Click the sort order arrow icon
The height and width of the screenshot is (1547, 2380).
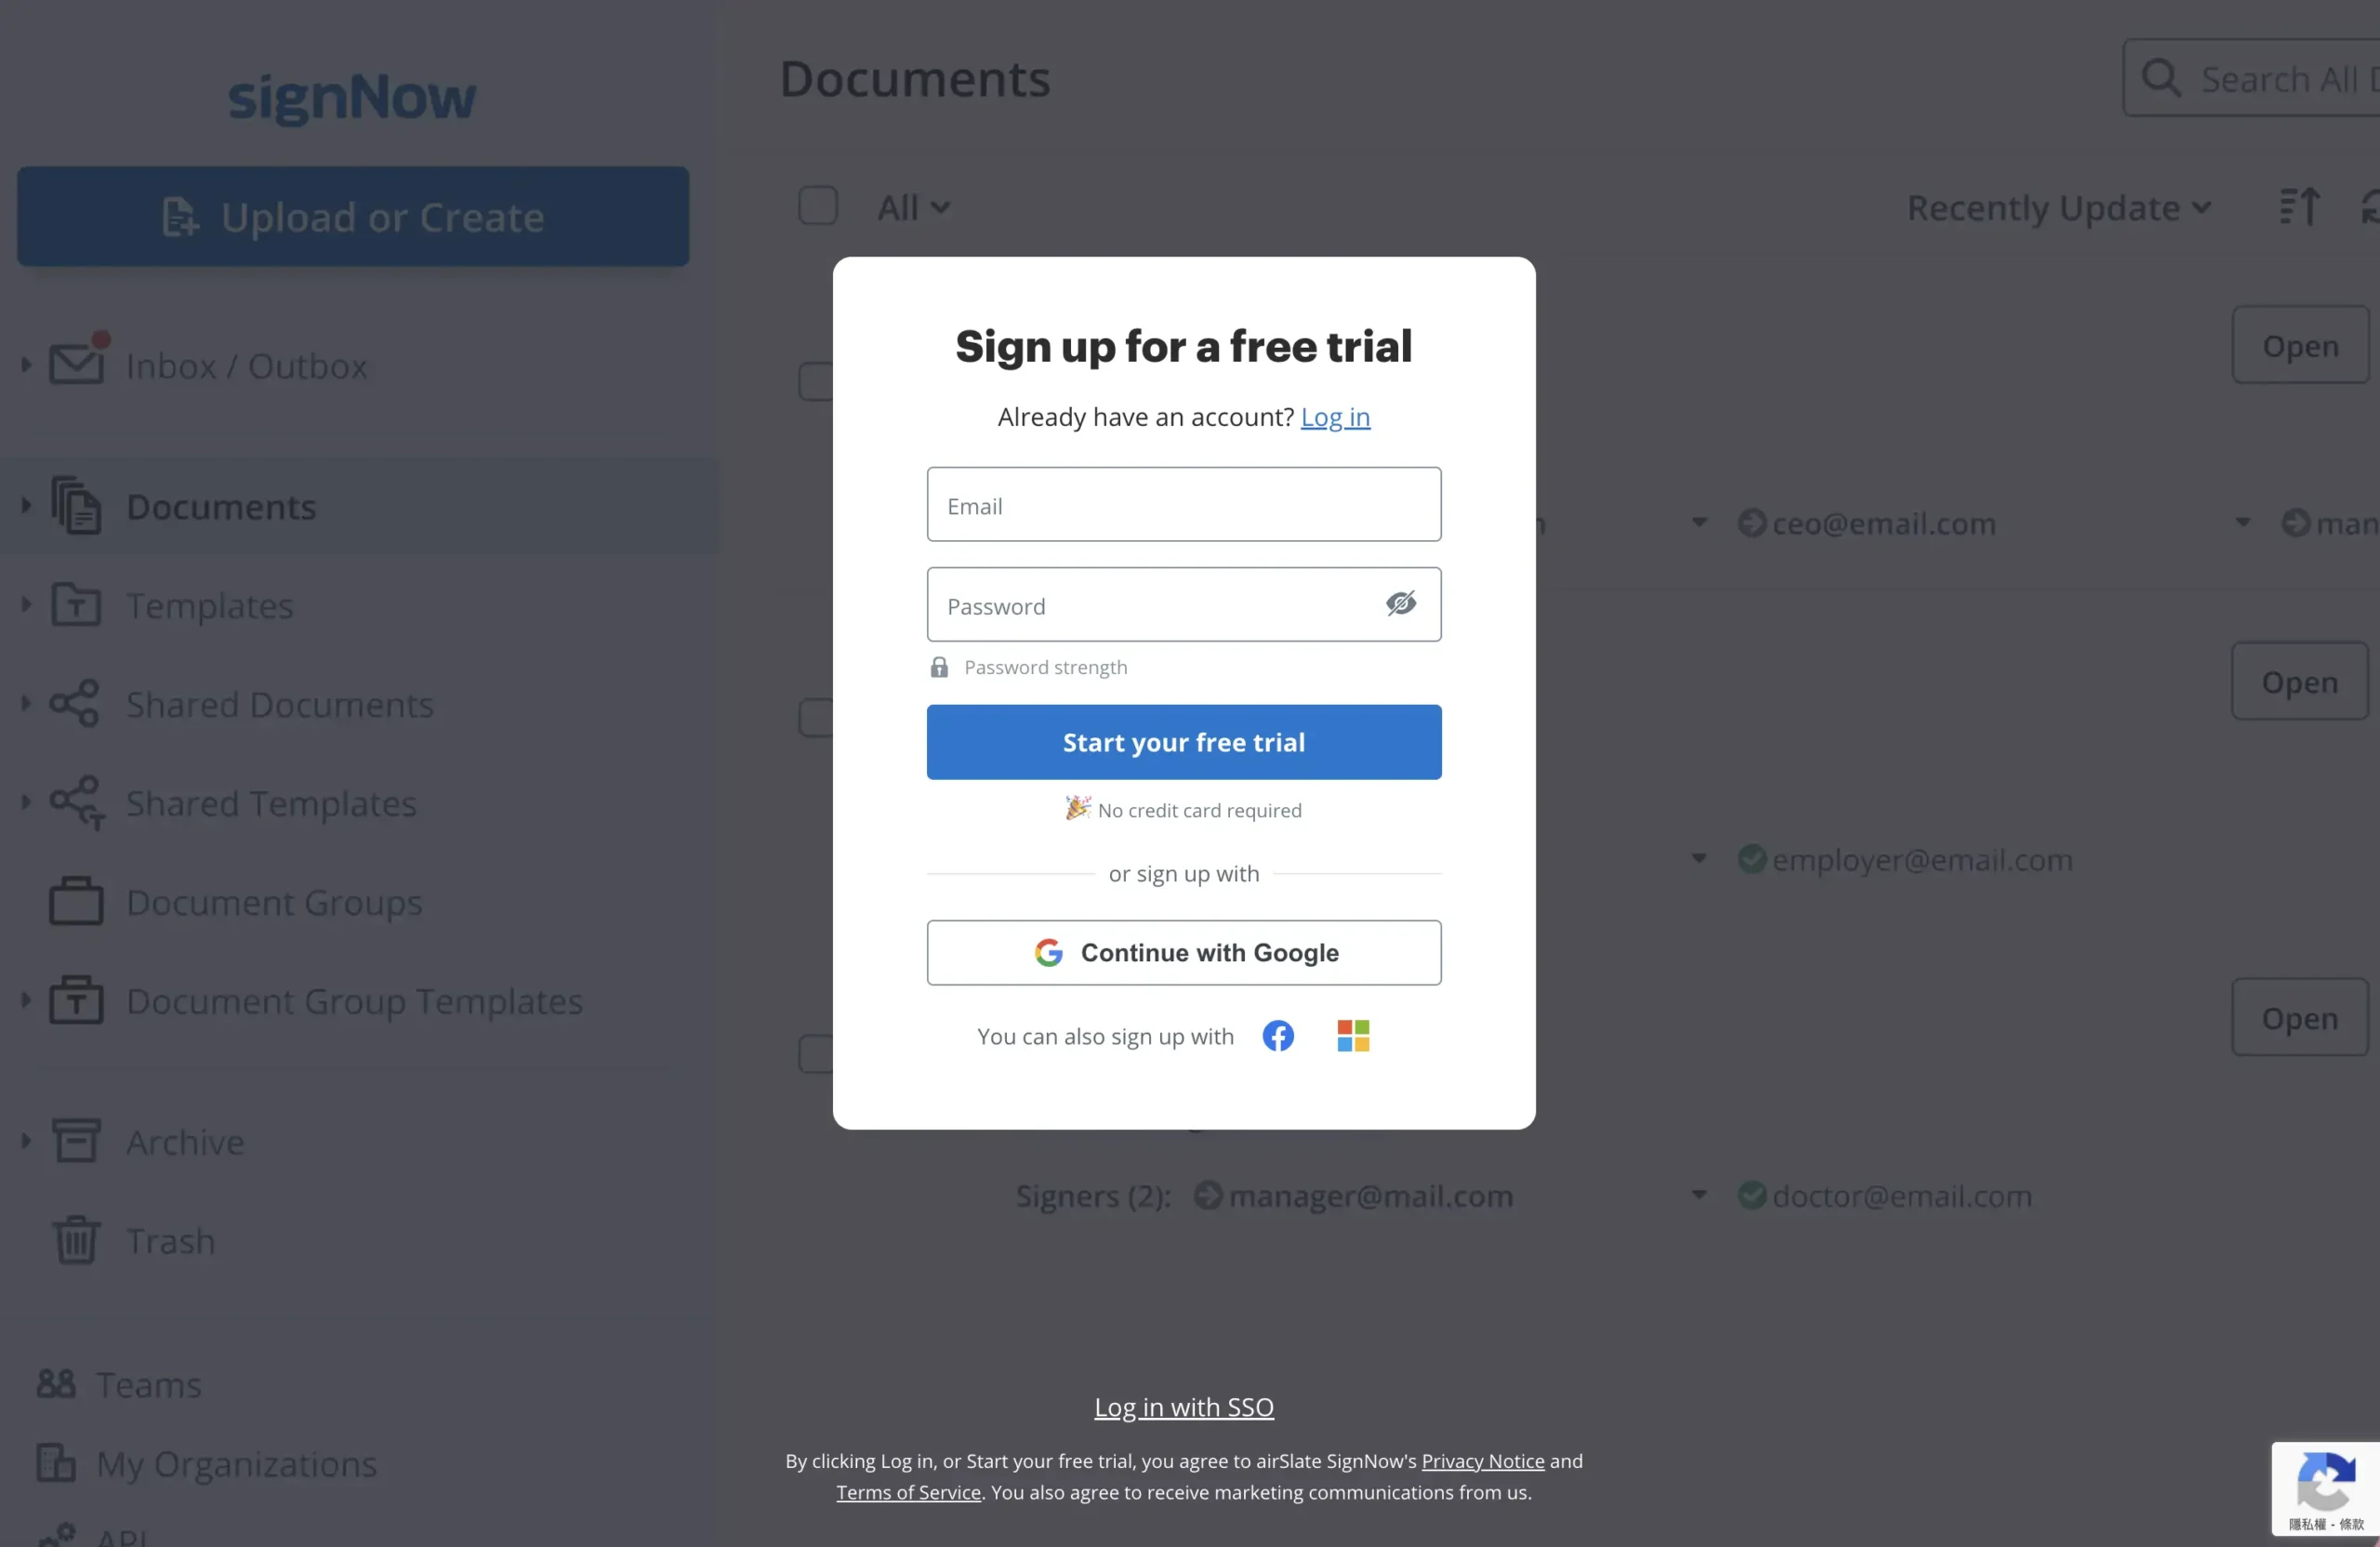point(2299,207)
